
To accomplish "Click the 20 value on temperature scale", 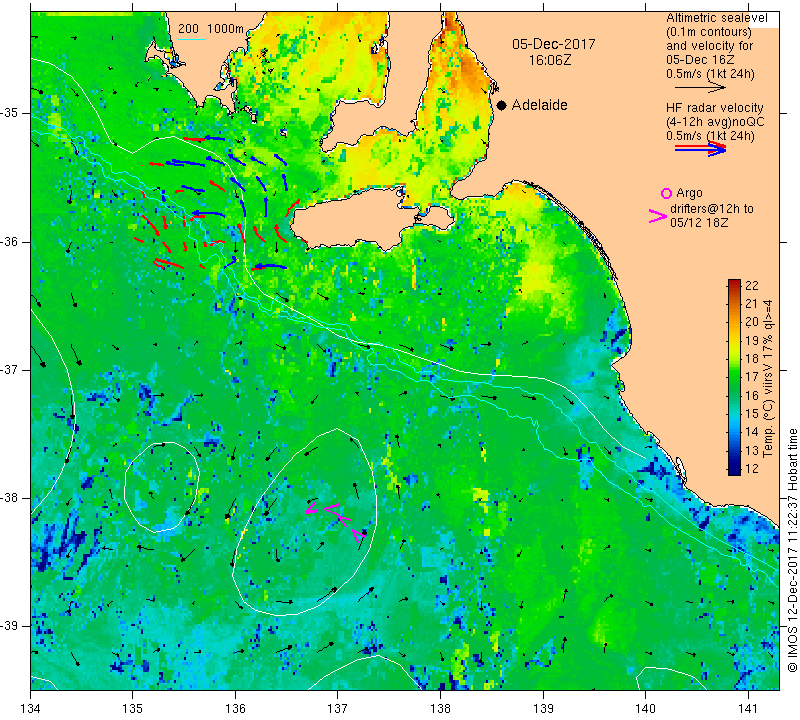I will (752, 322).
